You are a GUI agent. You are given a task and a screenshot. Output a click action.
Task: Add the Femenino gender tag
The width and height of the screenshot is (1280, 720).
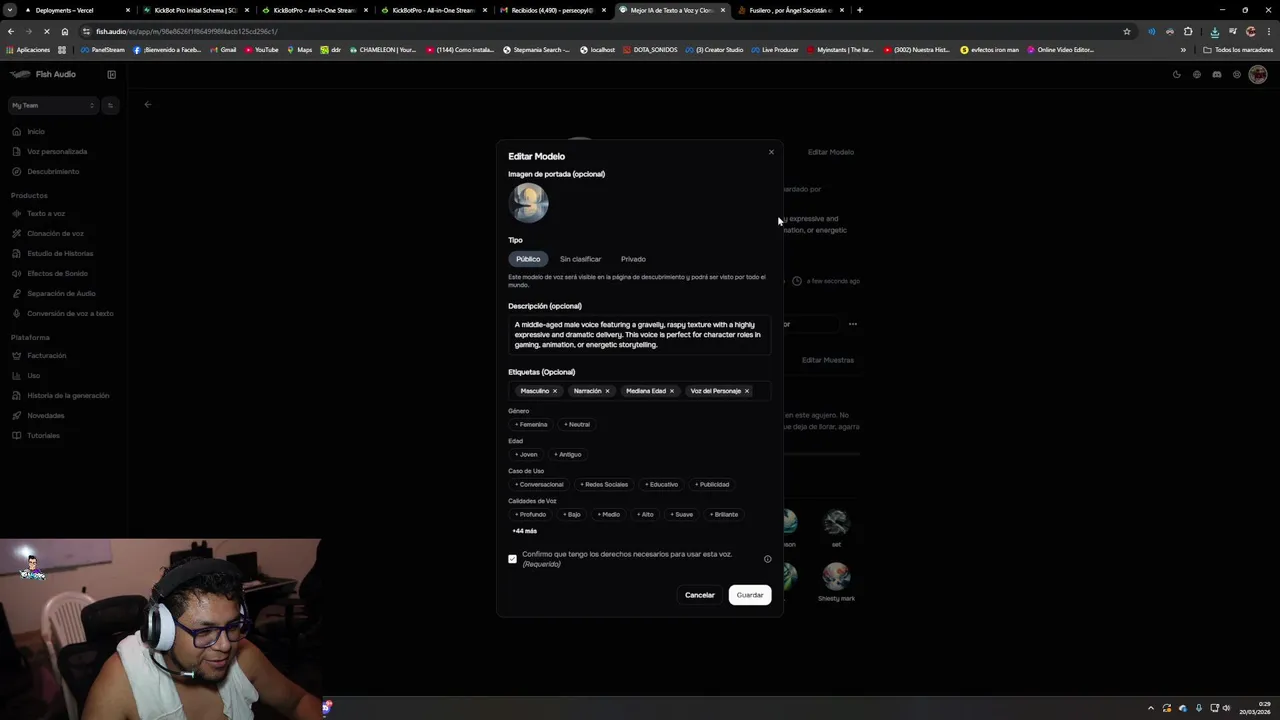[531, 424]
